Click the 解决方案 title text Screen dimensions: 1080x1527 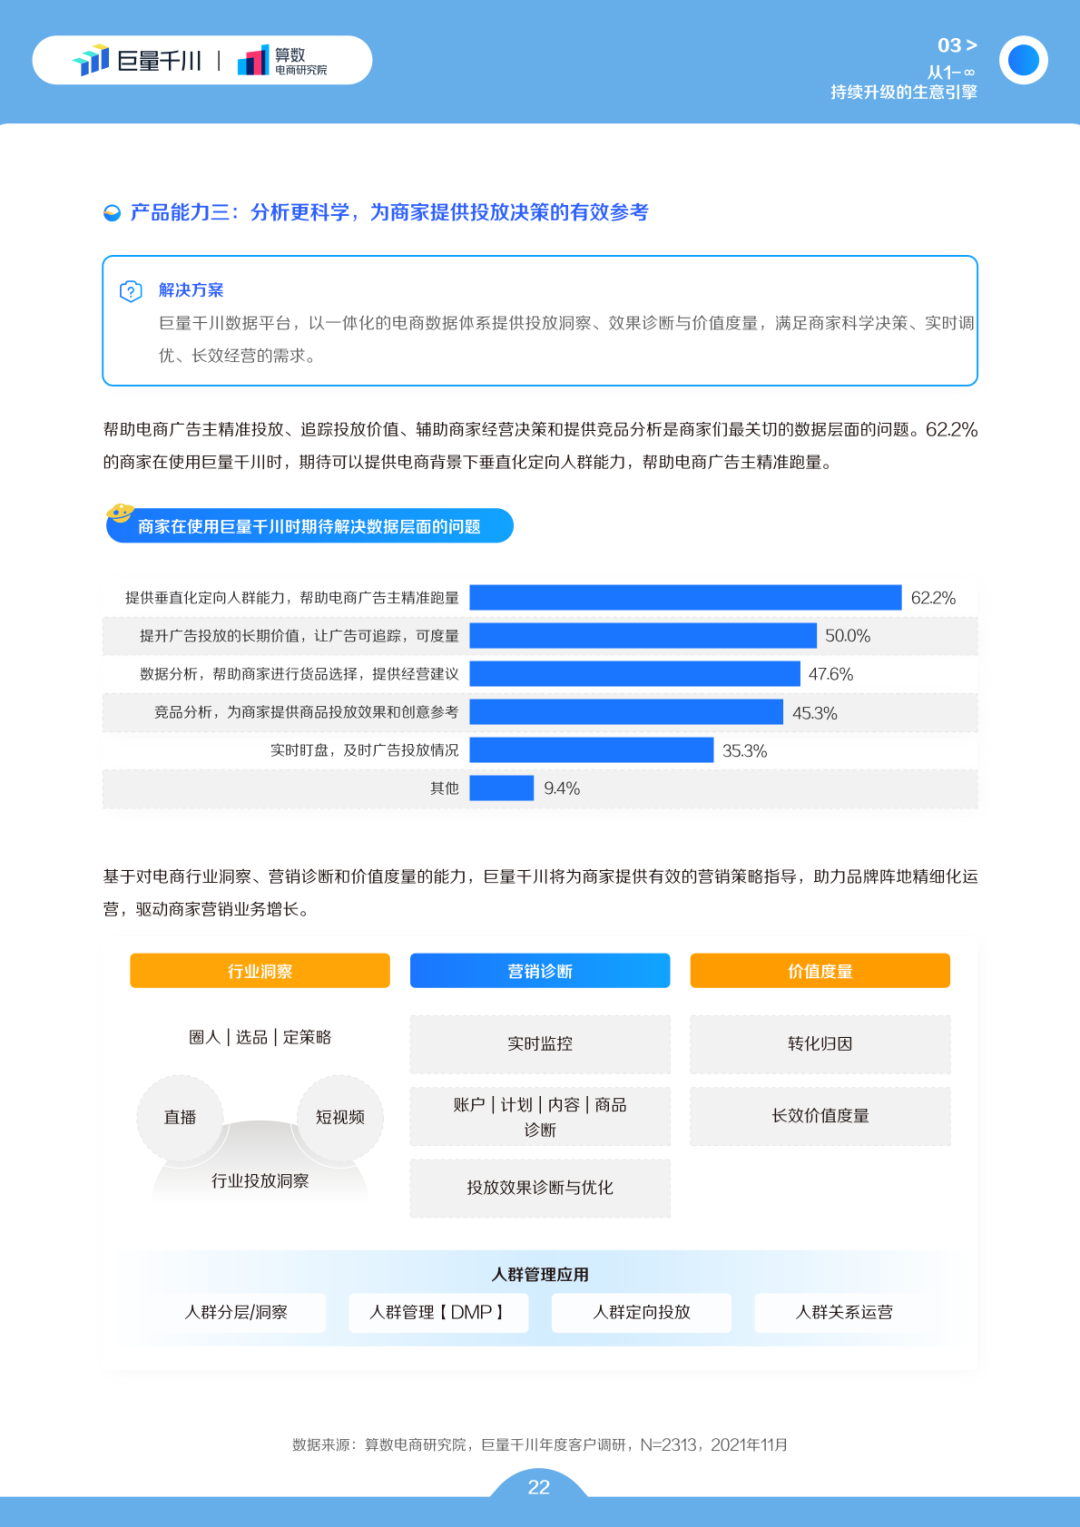click(x=191, y=290)
